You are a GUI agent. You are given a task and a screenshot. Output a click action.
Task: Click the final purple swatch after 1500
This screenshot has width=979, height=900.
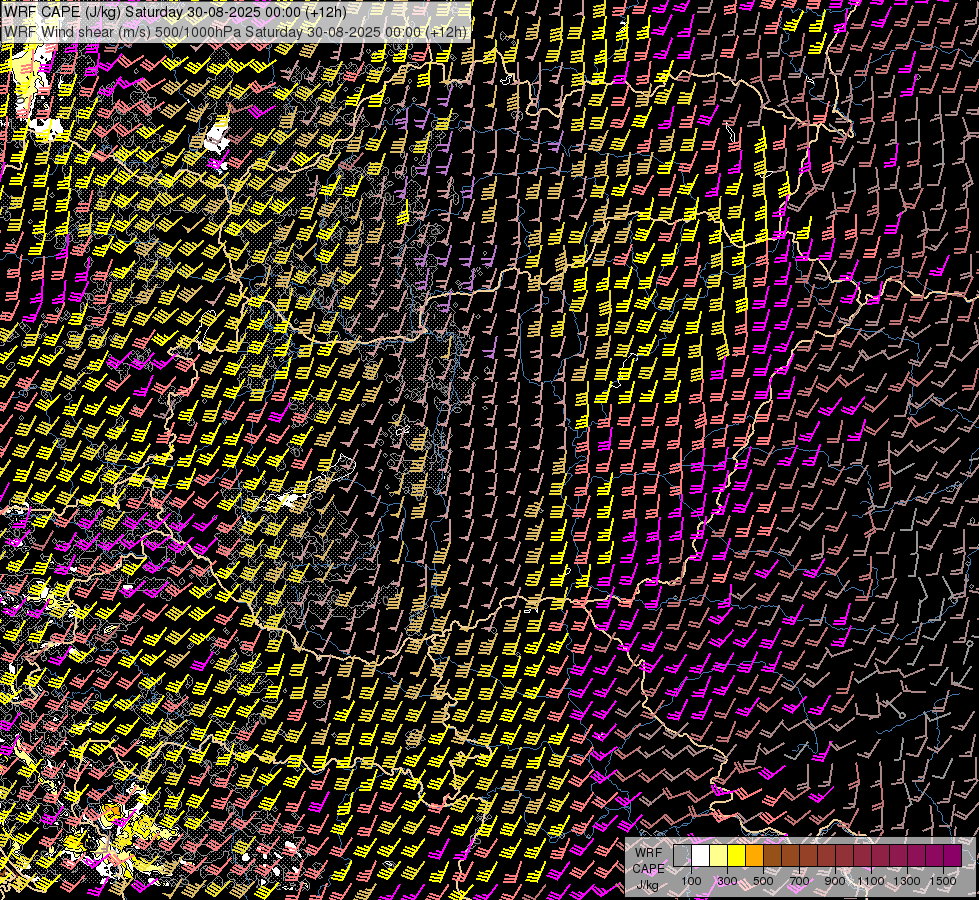click(x=953, y=855)
